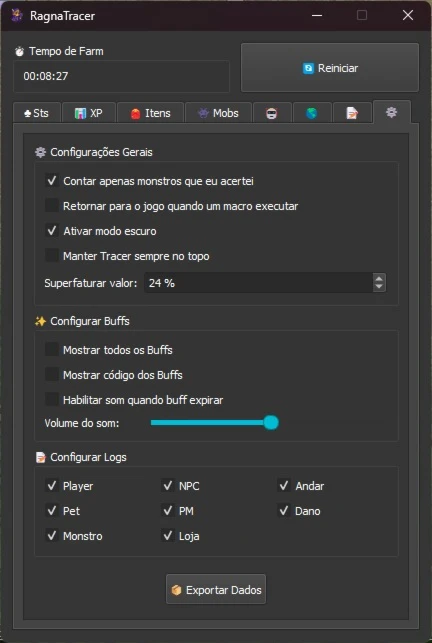Uncheck the Monstro log checkbox
The width and height of the screenshot is (432, 643).
click(52, 536)
